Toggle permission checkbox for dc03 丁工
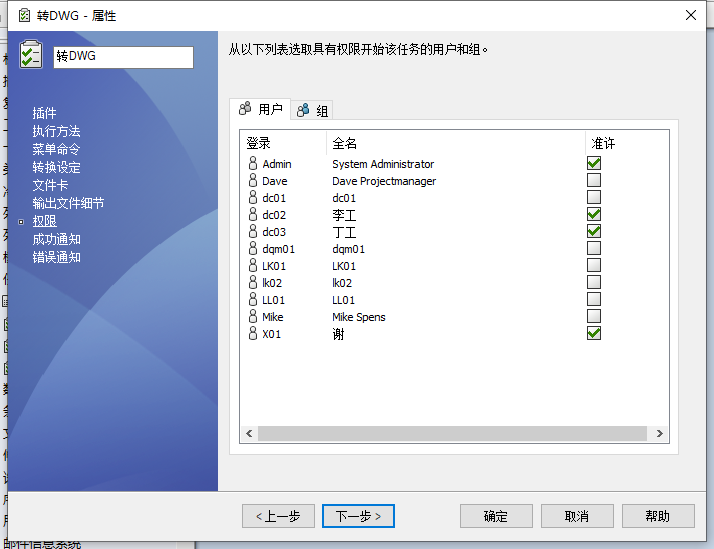 pyautogui.click(x=594, y=231)
